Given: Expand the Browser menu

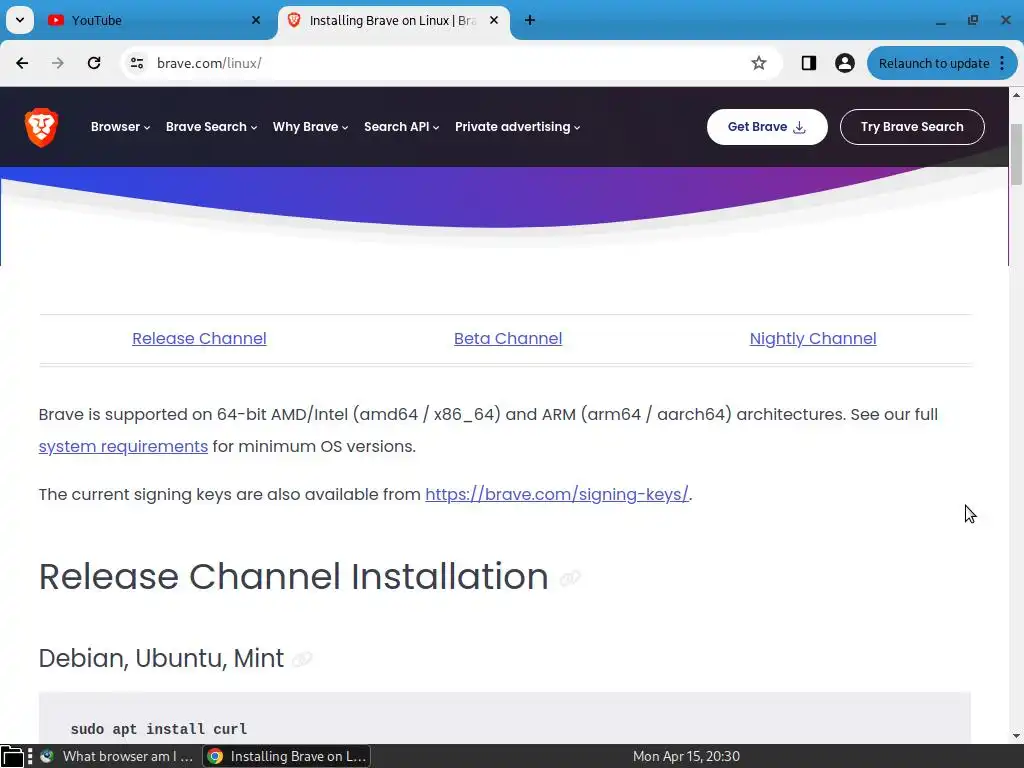Looking at the screenshot, I should click(120, 127).
